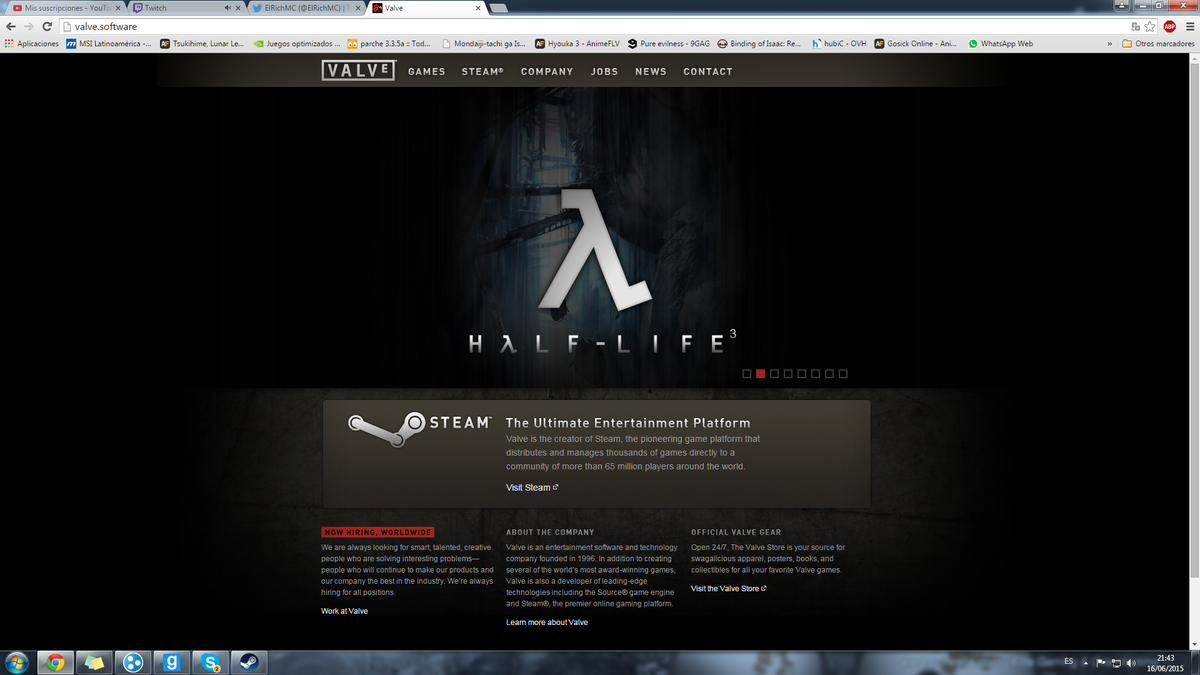
Task: Switch to the ElRichMC Twitter tab
Action: (305, 8)
